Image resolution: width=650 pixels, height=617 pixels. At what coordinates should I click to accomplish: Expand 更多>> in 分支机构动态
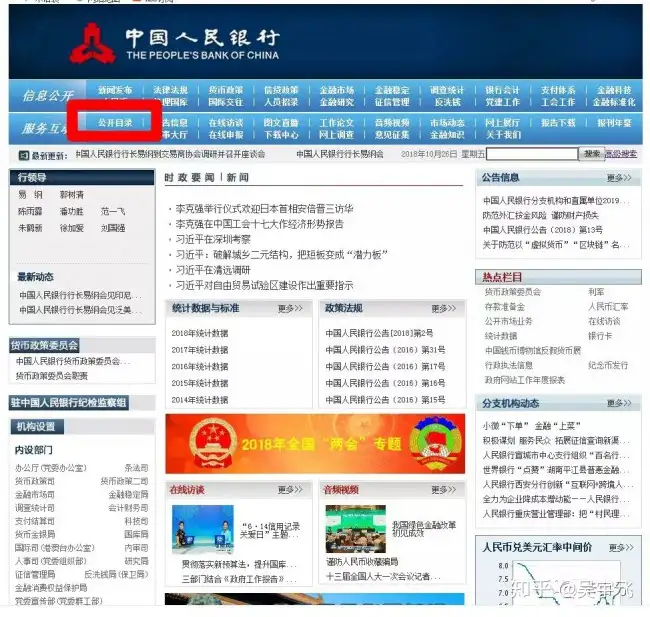coord(619,403)
